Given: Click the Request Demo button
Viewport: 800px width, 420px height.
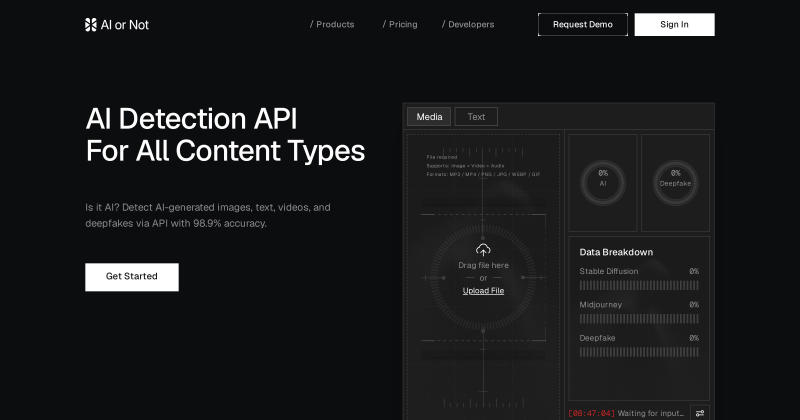Looking at the screenshot, I should pyautogui.click(x=583, y=24).
